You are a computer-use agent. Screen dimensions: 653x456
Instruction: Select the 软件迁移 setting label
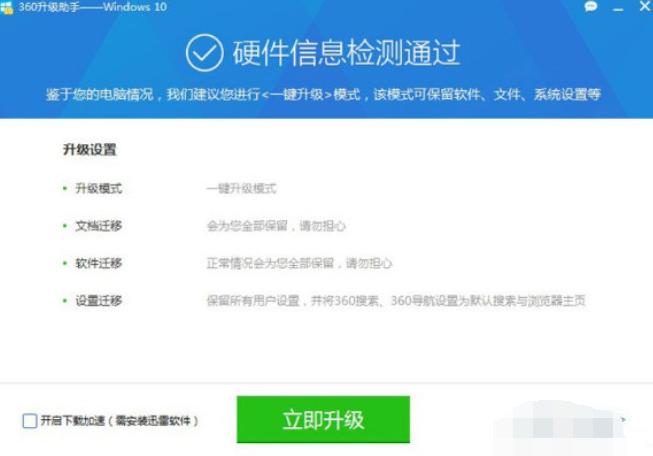point(98,263)
